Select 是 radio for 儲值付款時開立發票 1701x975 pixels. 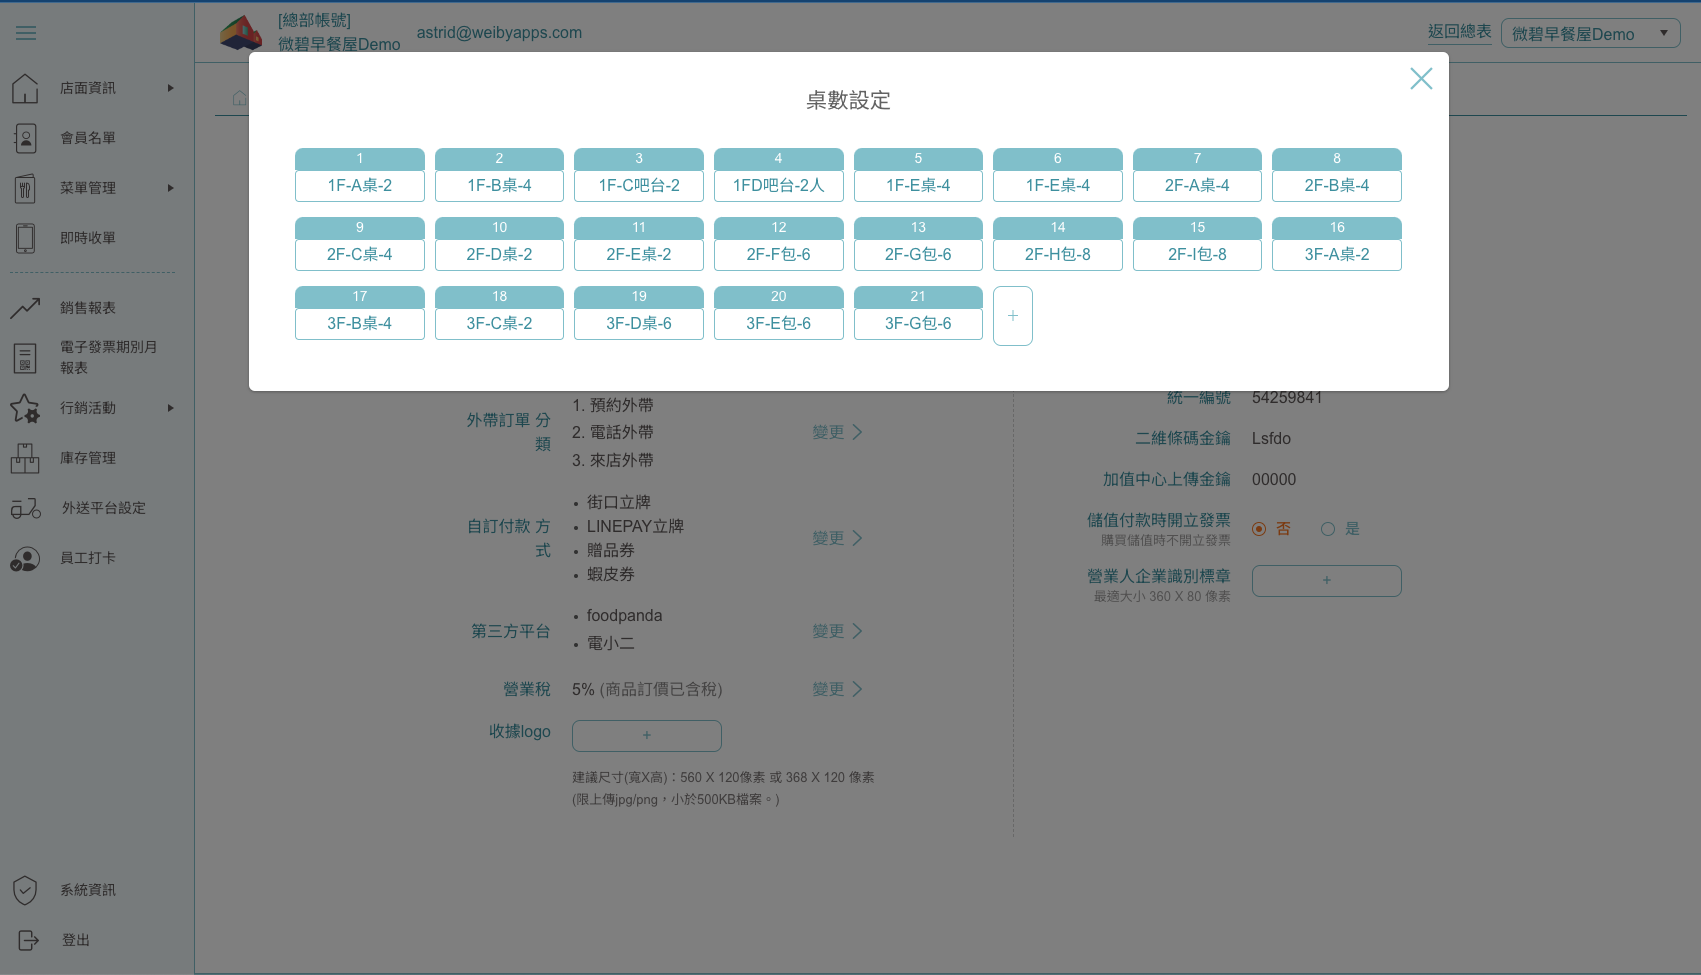point(1328,529)
